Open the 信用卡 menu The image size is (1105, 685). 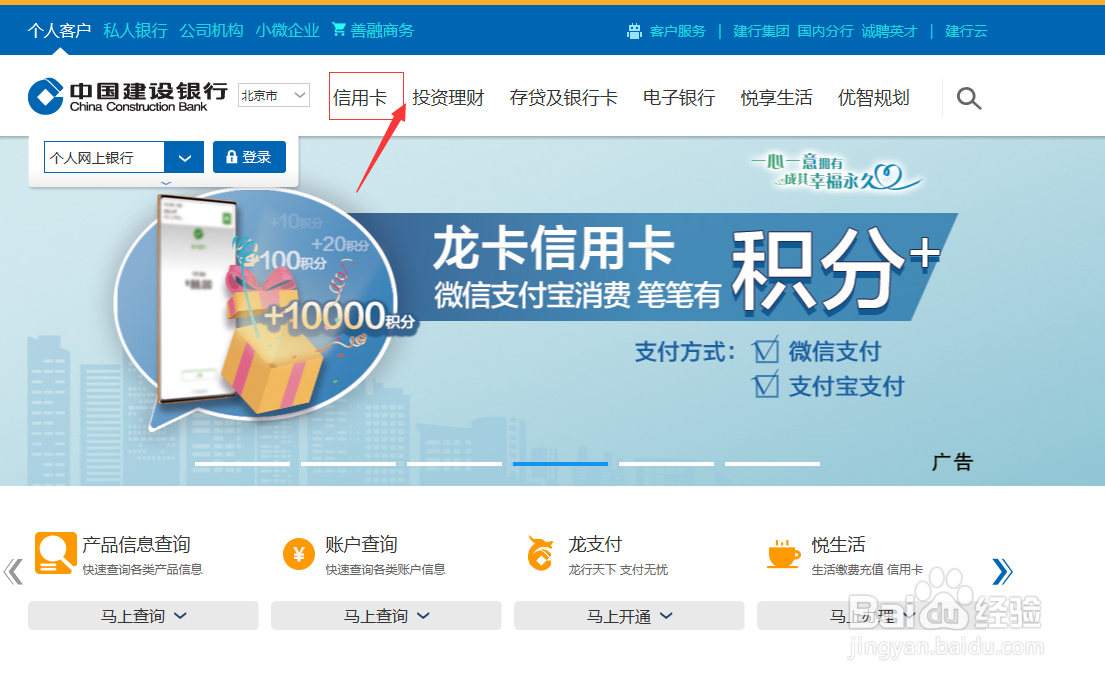pos(360,97)
